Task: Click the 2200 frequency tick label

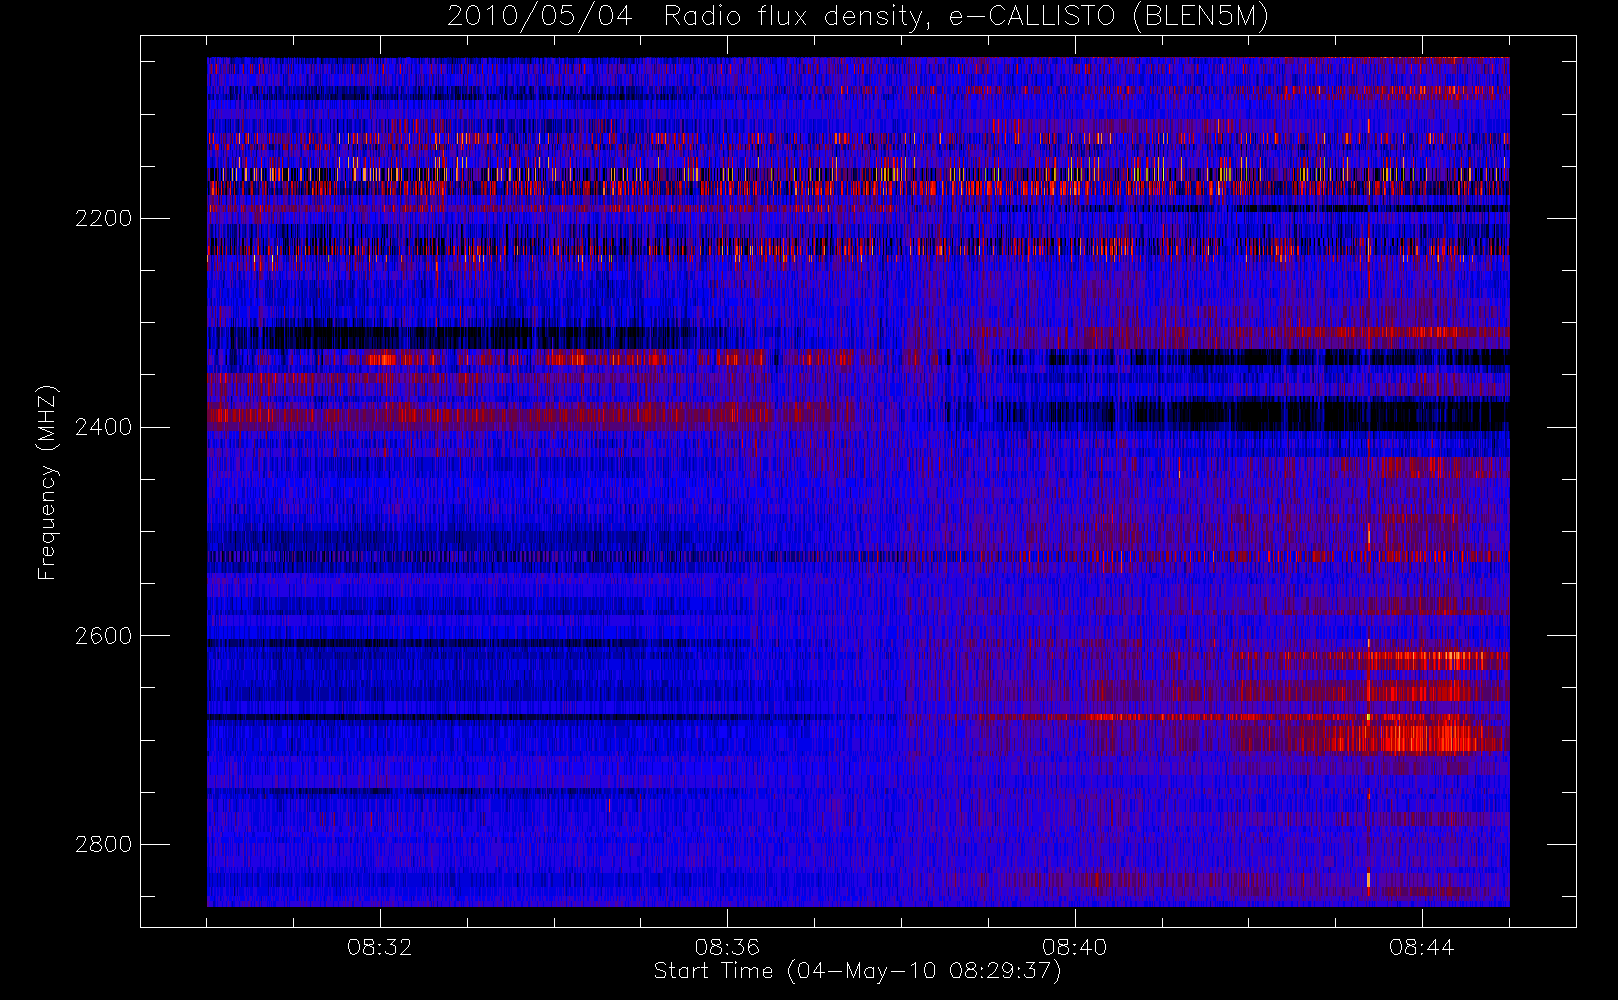Action: click(x=103, y=219)
